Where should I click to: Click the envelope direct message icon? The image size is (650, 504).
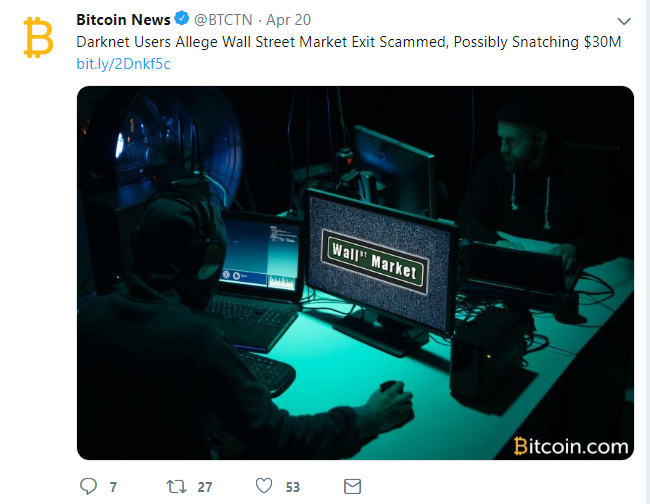coord(352,486)
